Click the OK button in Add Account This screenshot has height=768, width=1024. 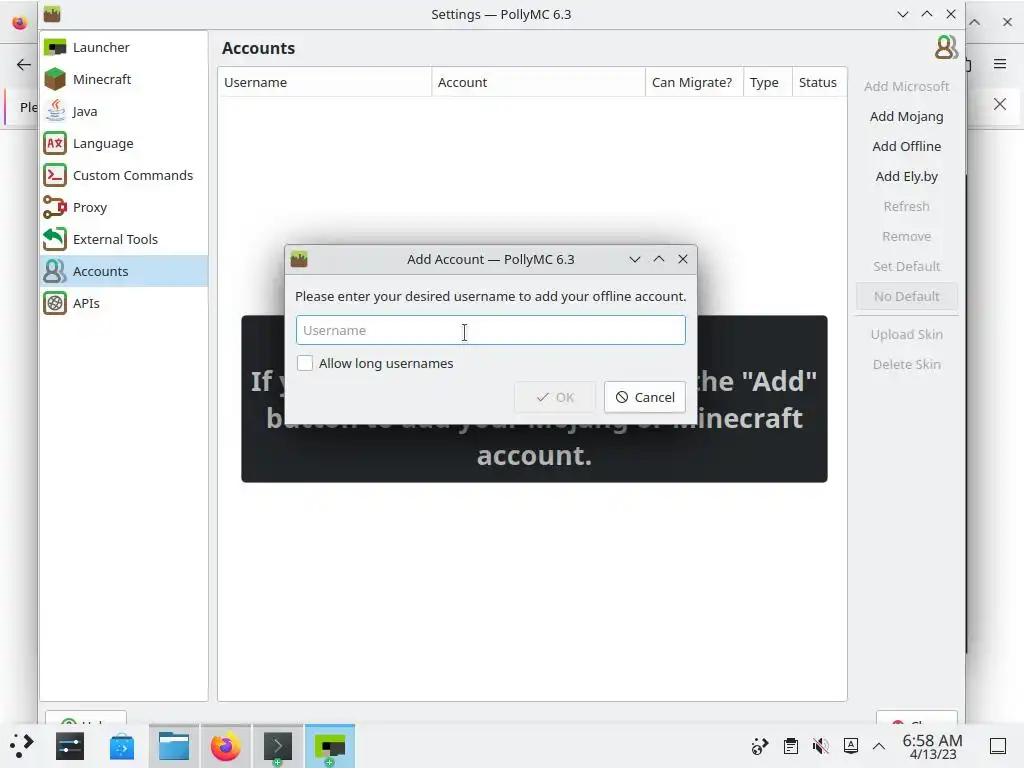coord(555,397)
